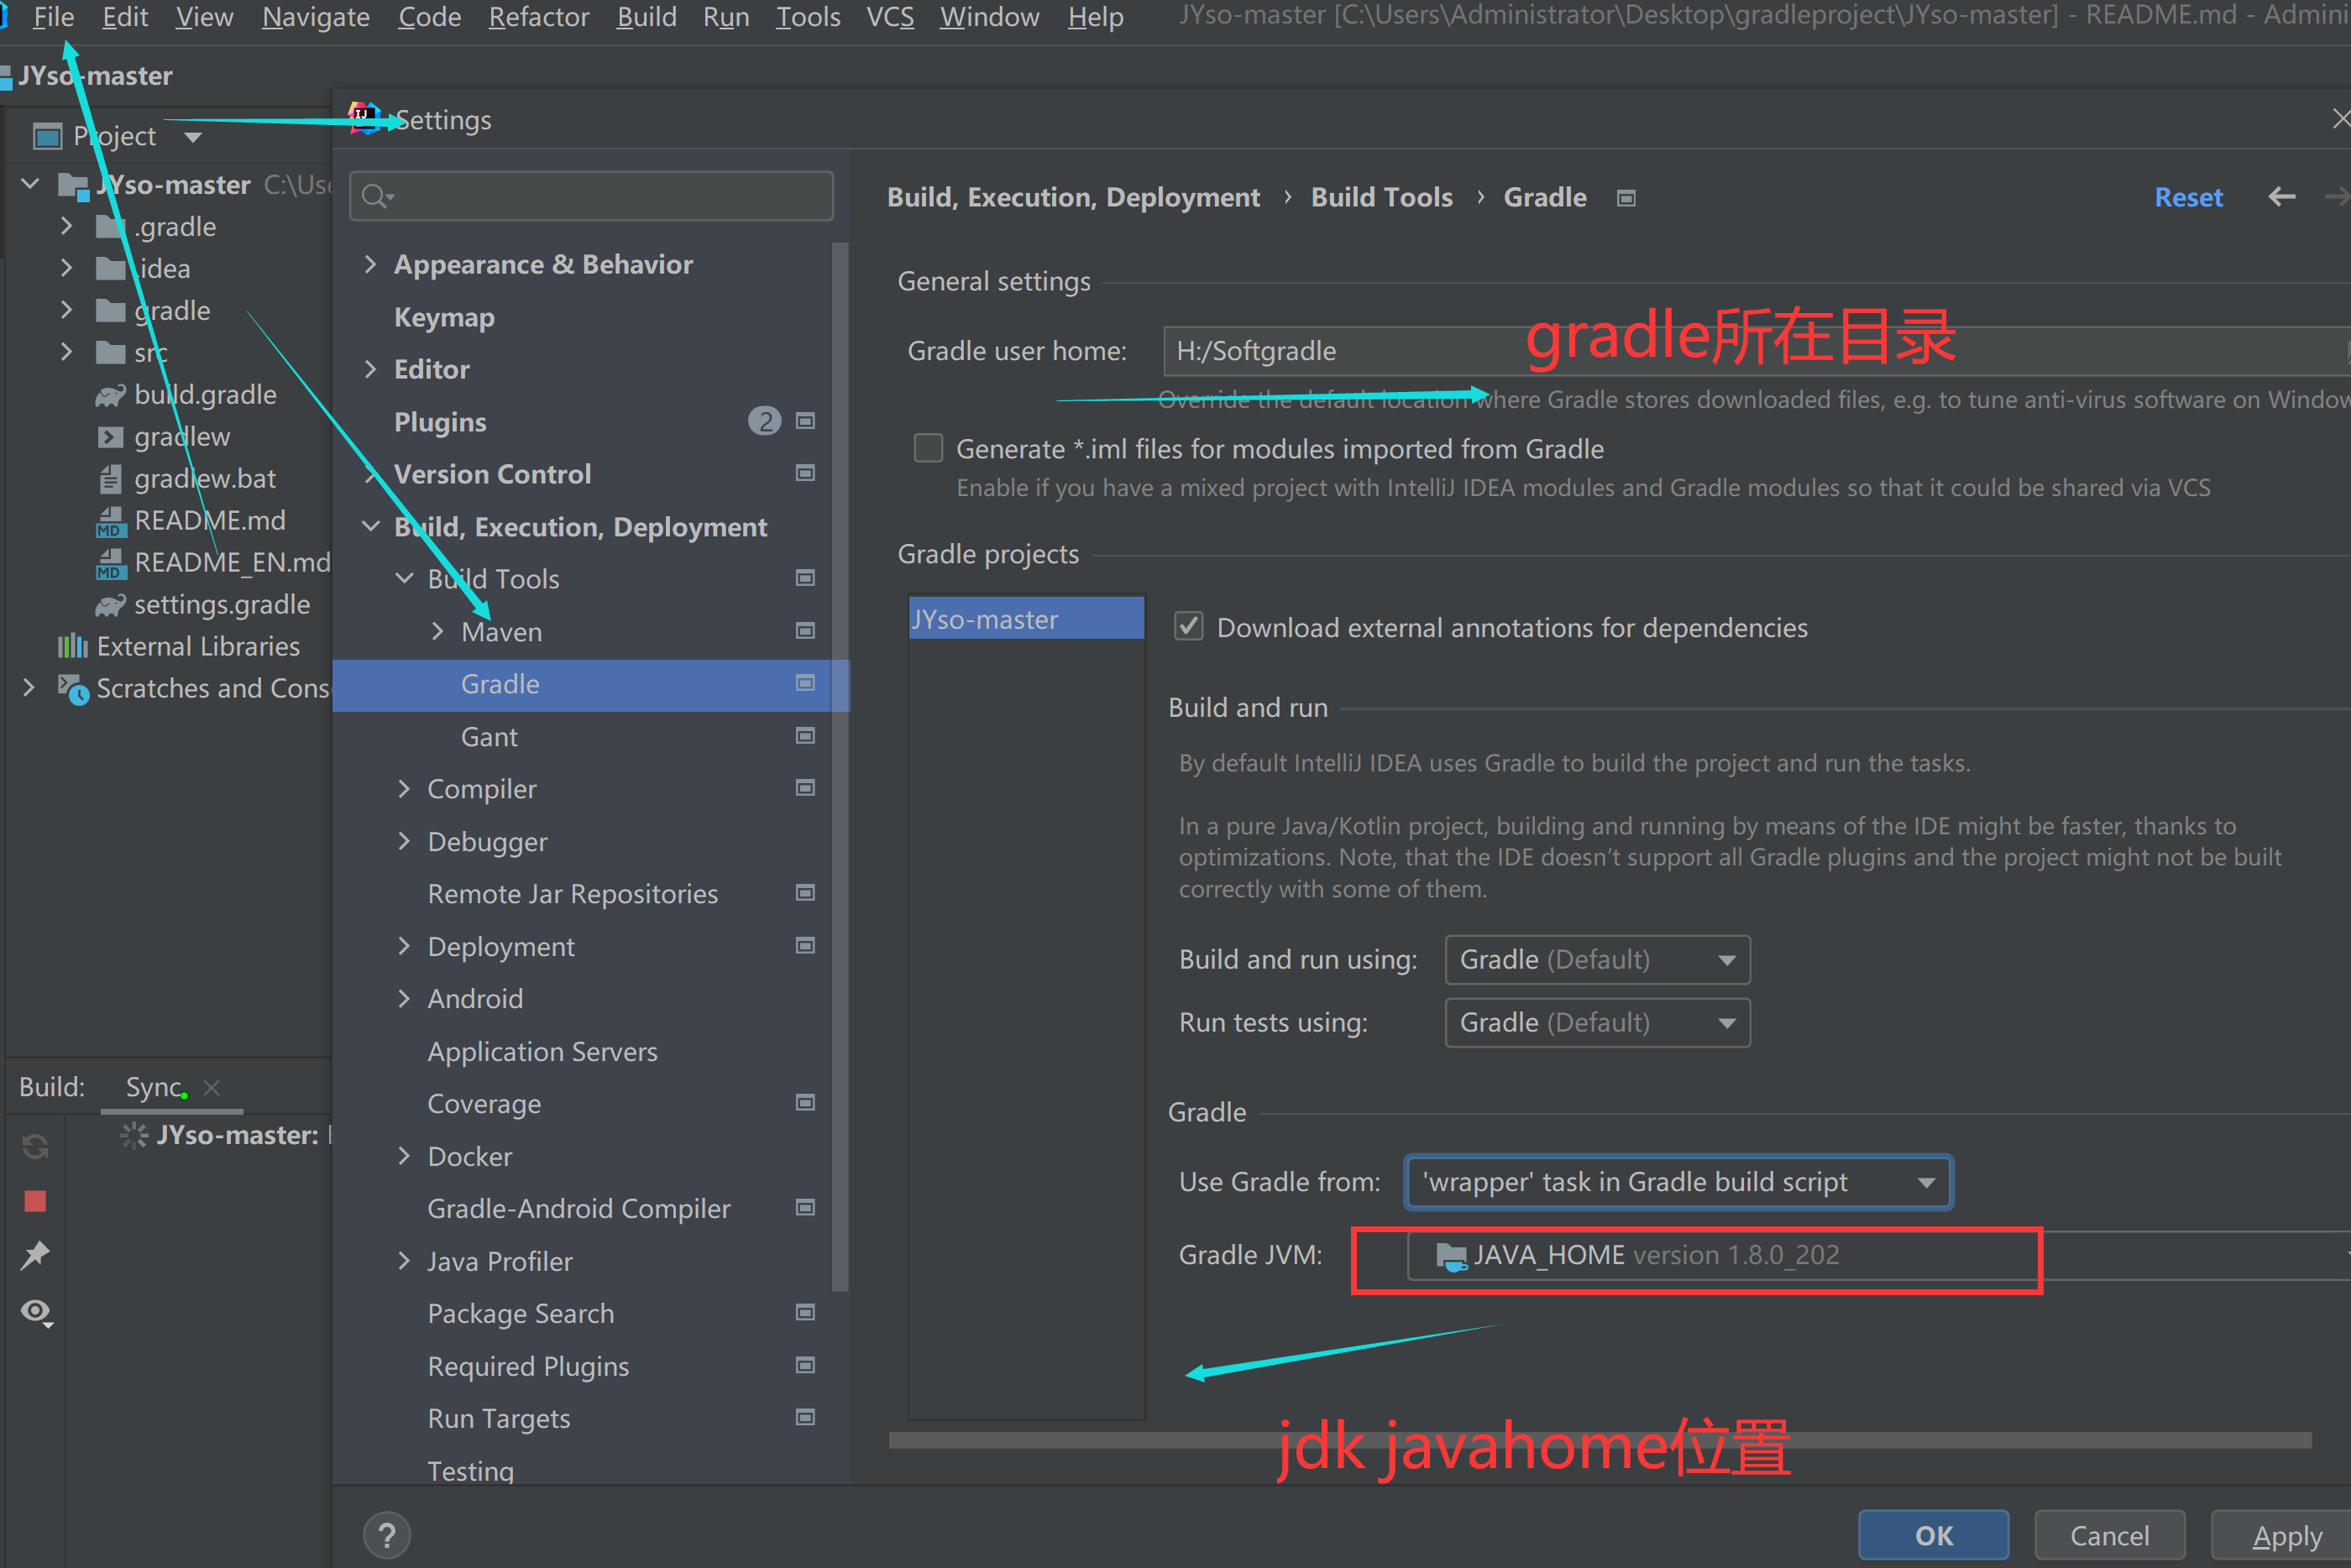Expand the Docker settings node
This screenshot has width=2351, height=1568.
pyautogui.click(x=404, y=1156)
